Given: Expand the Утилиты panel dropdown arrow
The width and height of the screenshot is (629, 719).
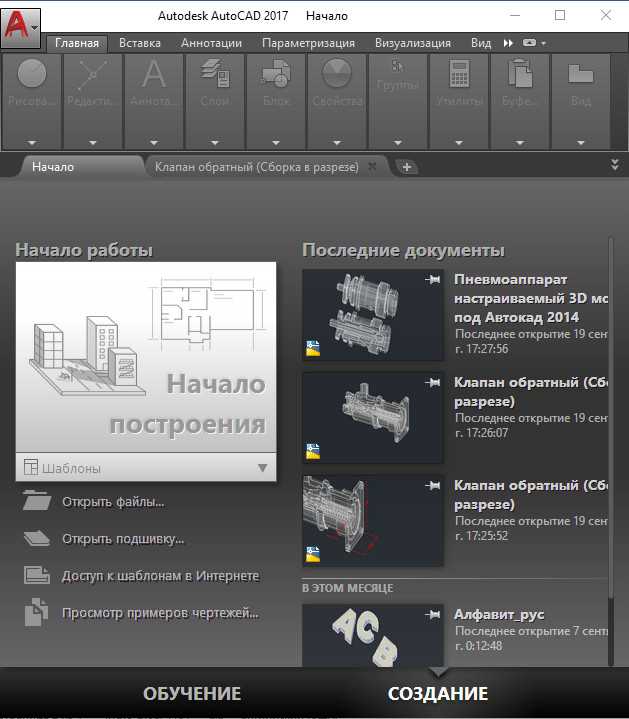Looking at the screenshot, I should (x=458, y=143).
